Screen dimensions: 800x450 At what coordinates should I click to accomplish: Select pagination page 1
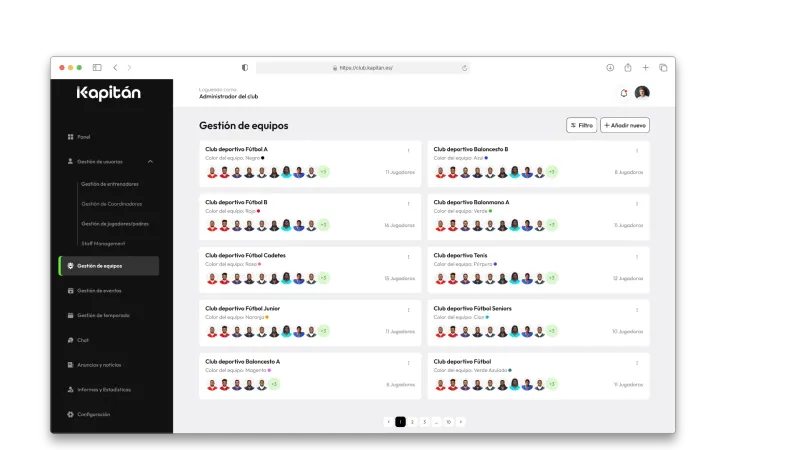[401, 422]
